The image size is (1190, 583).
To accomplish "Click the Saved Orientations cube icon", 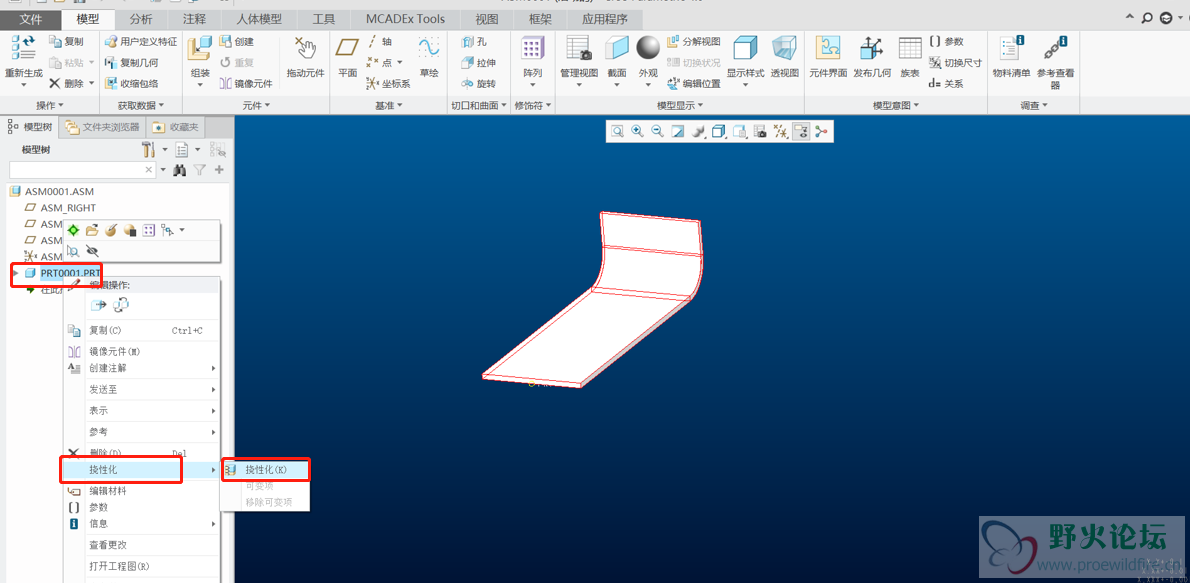I will pyautogui.click(x=739, y=132).
